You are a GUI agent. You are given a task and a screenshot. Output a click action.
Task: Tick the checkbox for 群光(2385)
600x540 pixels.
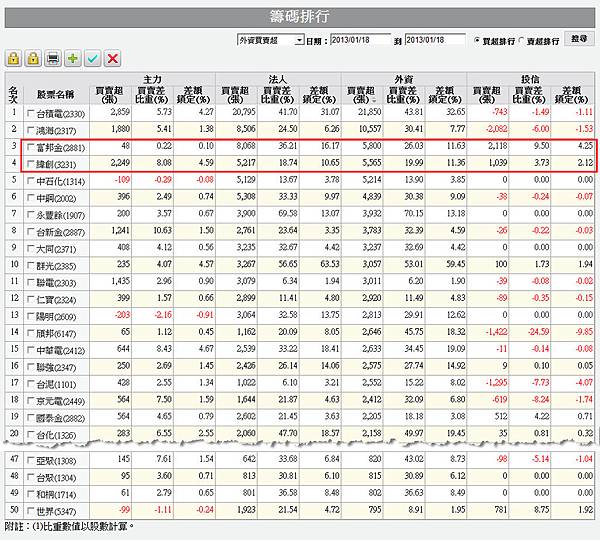(x=31, y=265)
